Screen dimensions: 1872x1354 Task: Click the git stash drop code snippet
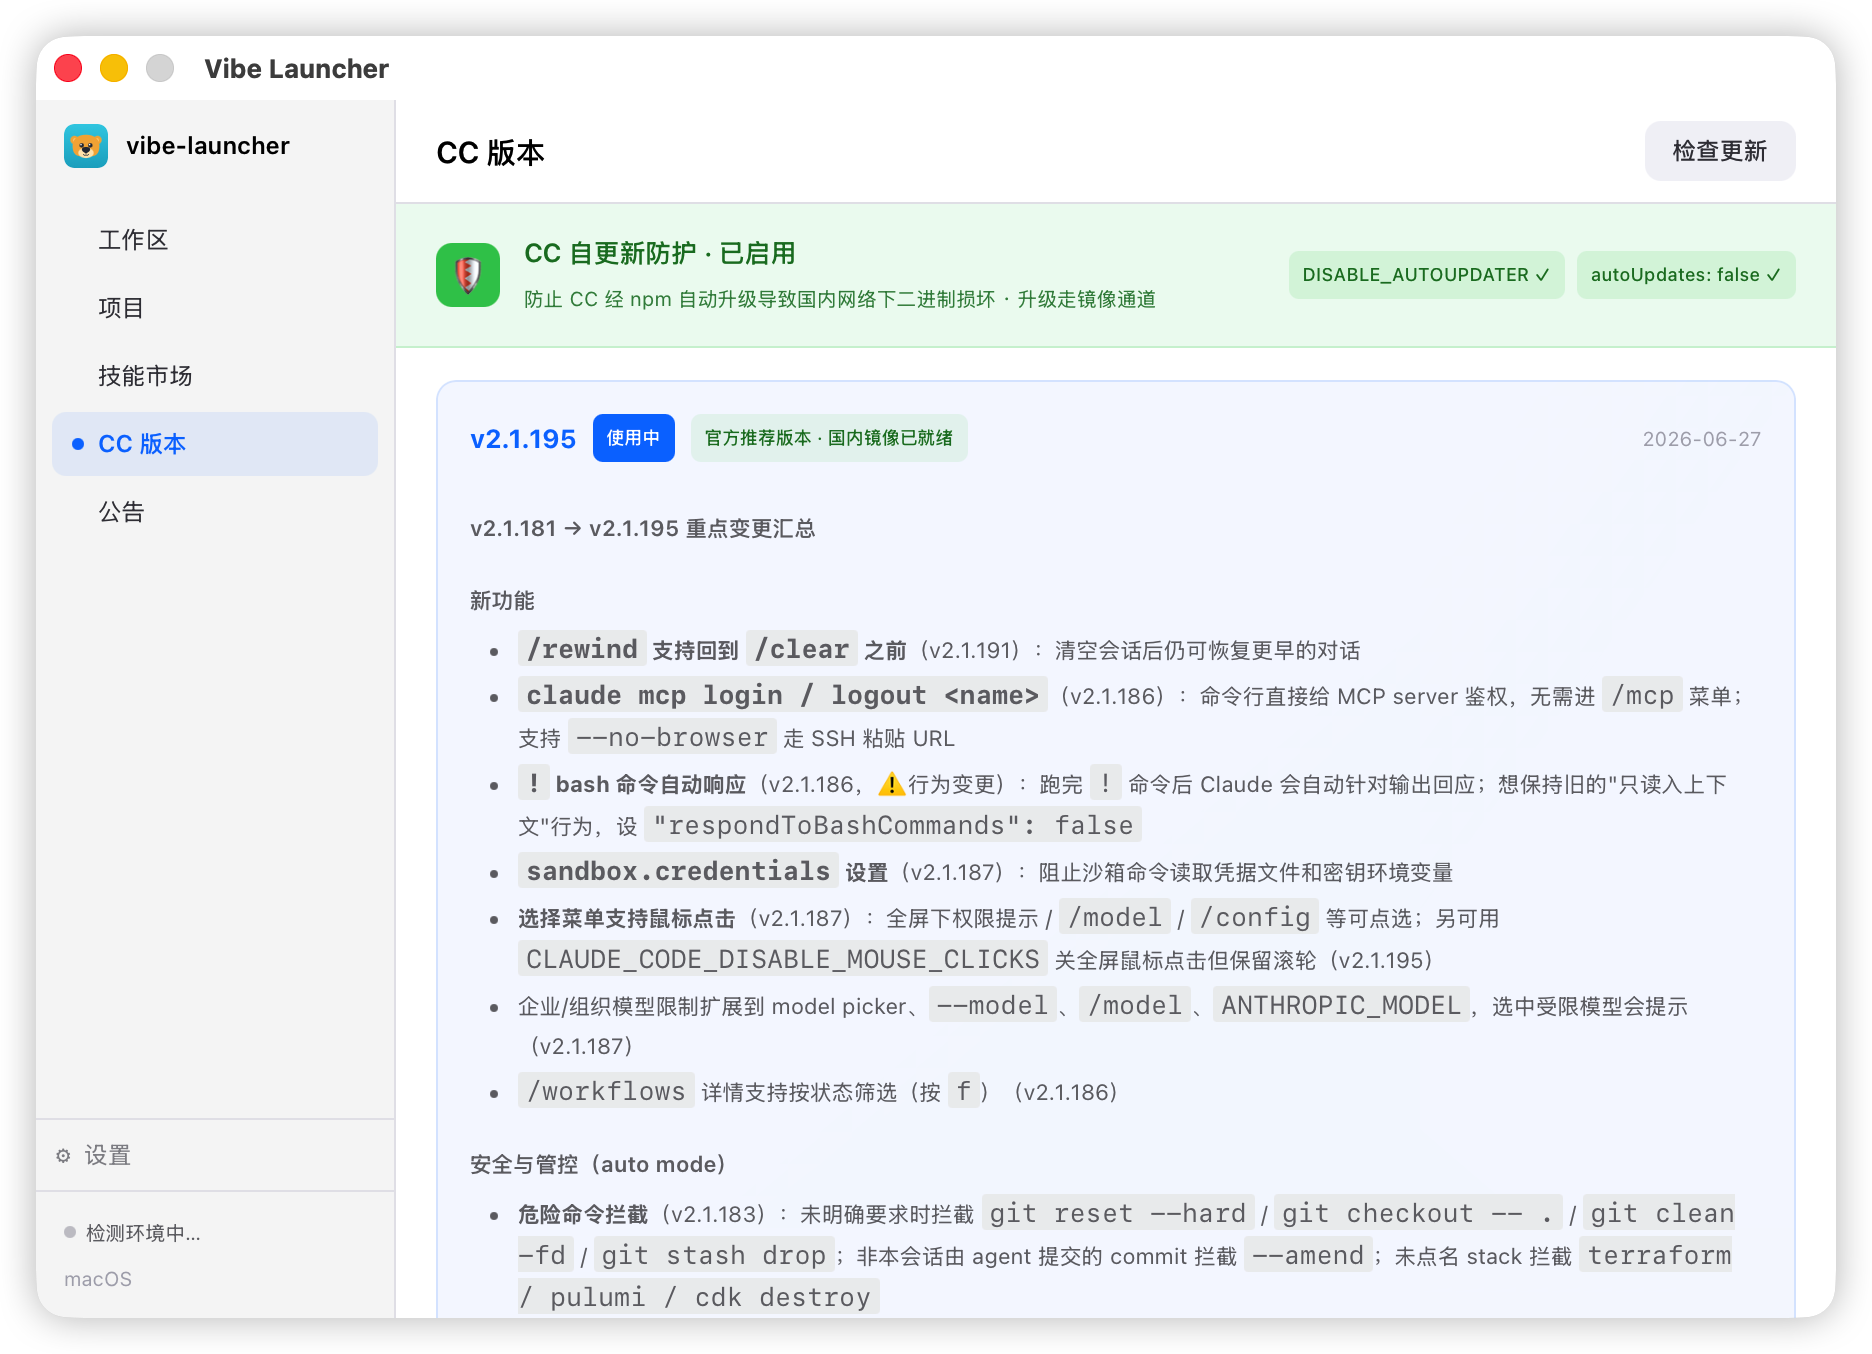pyautogui.click(x=714, y=1255)
